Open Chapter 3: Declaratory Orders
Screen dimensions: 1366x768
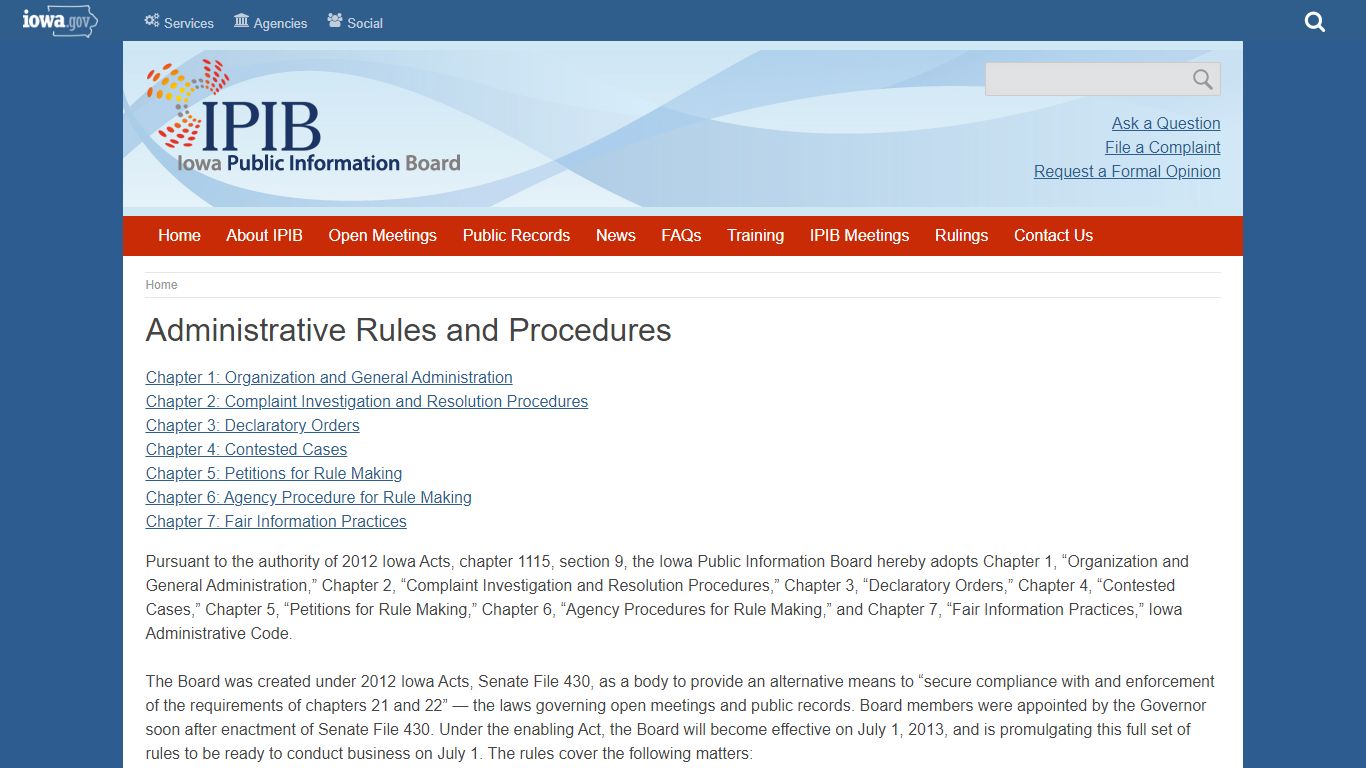252,425
